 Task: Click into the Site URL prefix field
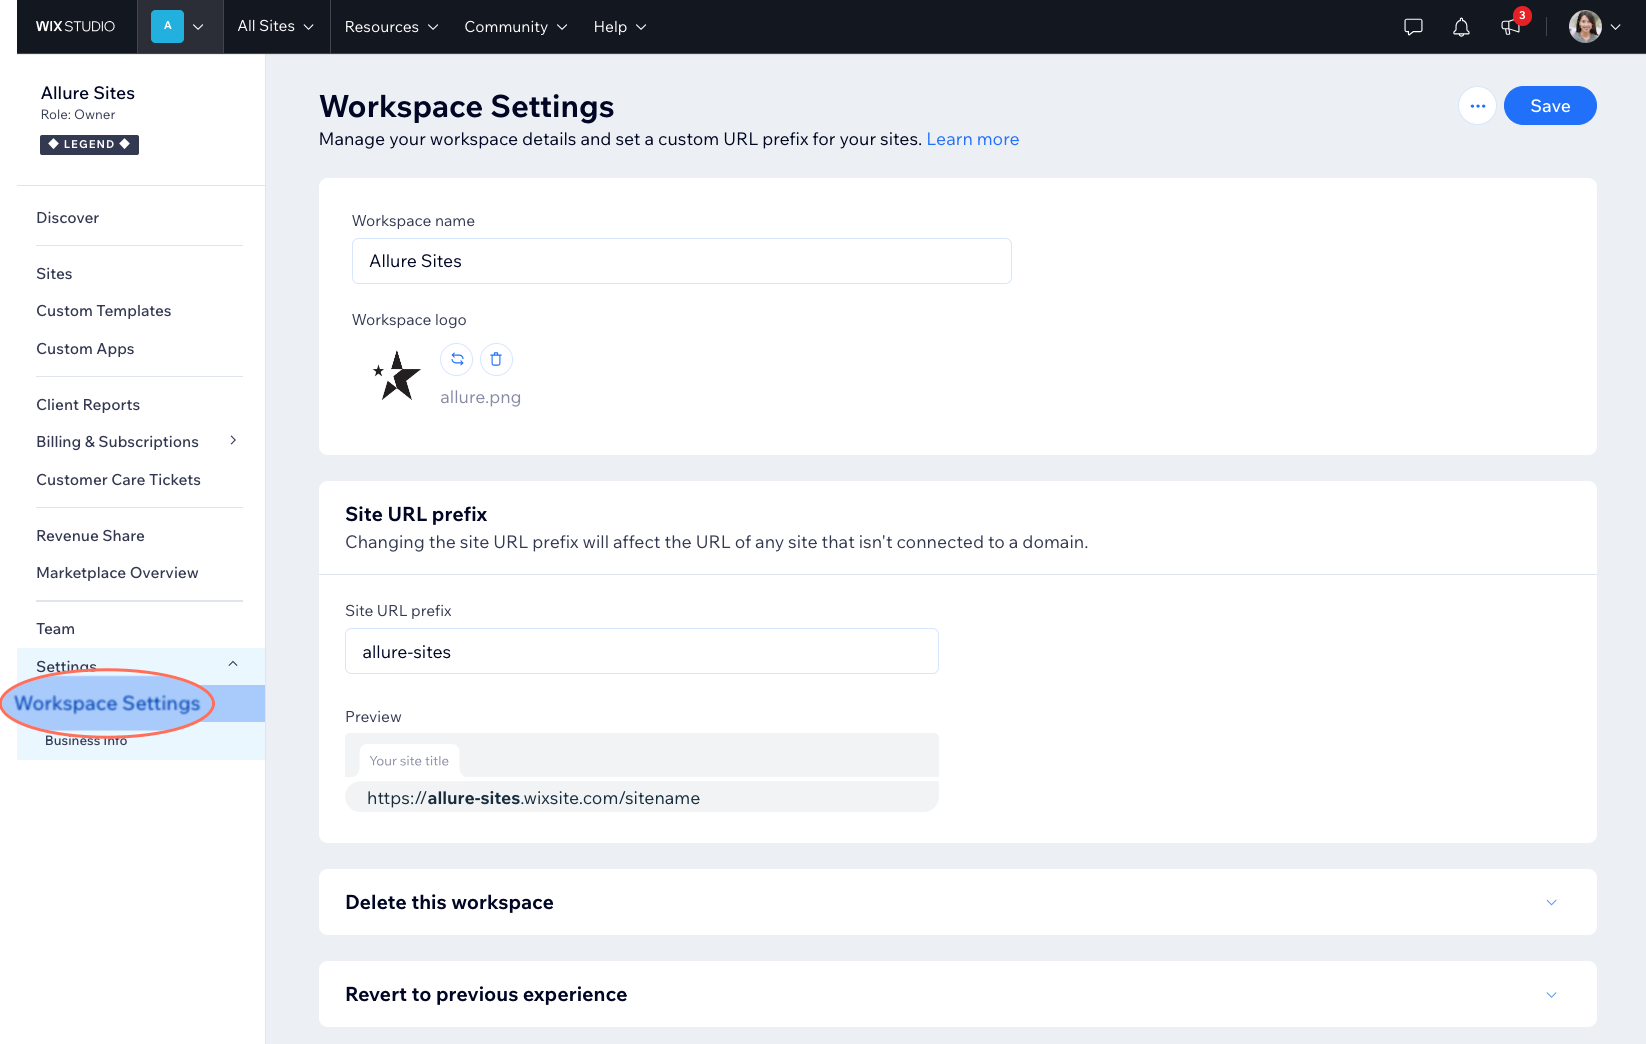pyautogui.click(x=641, y=651)
